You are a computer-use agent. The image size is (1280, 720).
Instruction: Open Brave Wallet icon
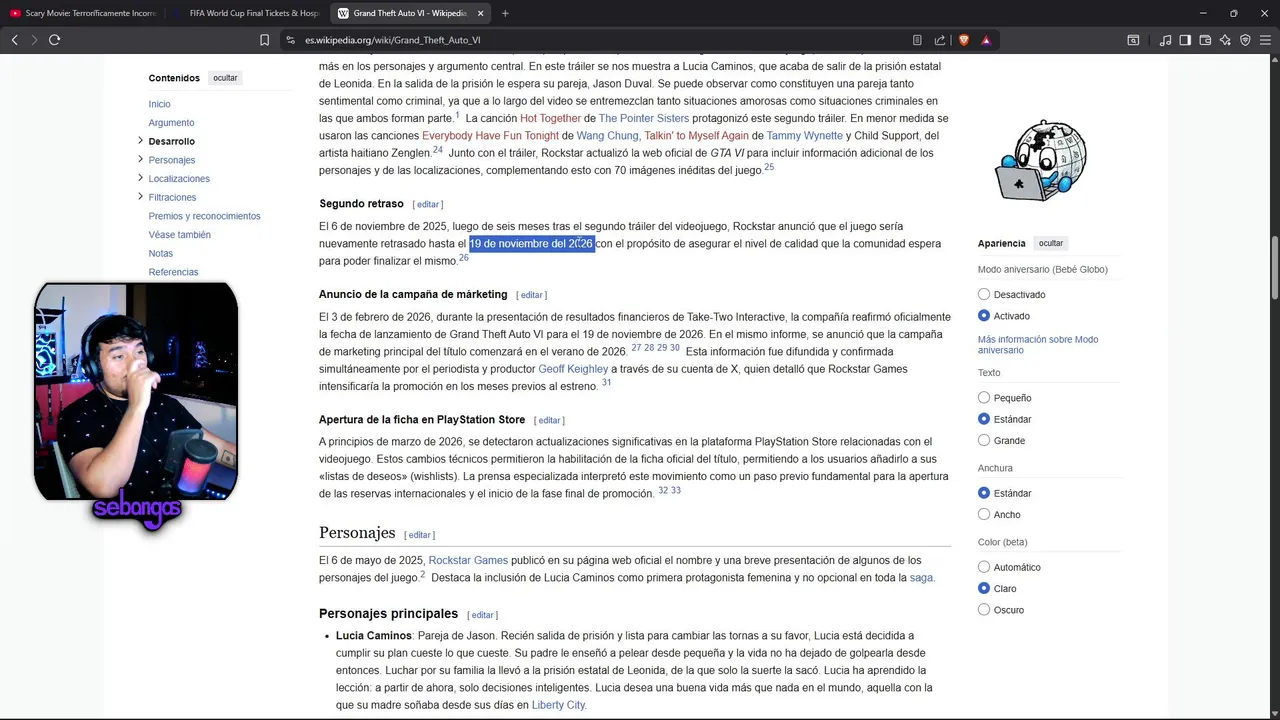point(1205,40)
